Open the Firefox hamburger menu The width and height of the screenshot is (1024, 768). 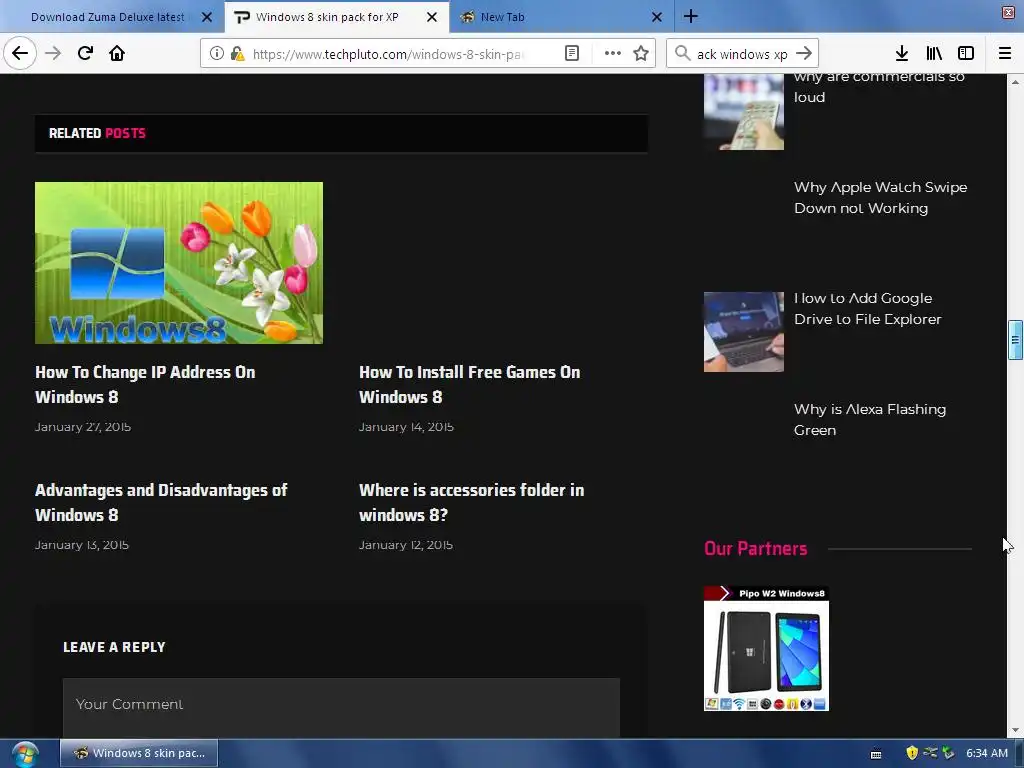pyautogui.click(x=1005, y=54)
